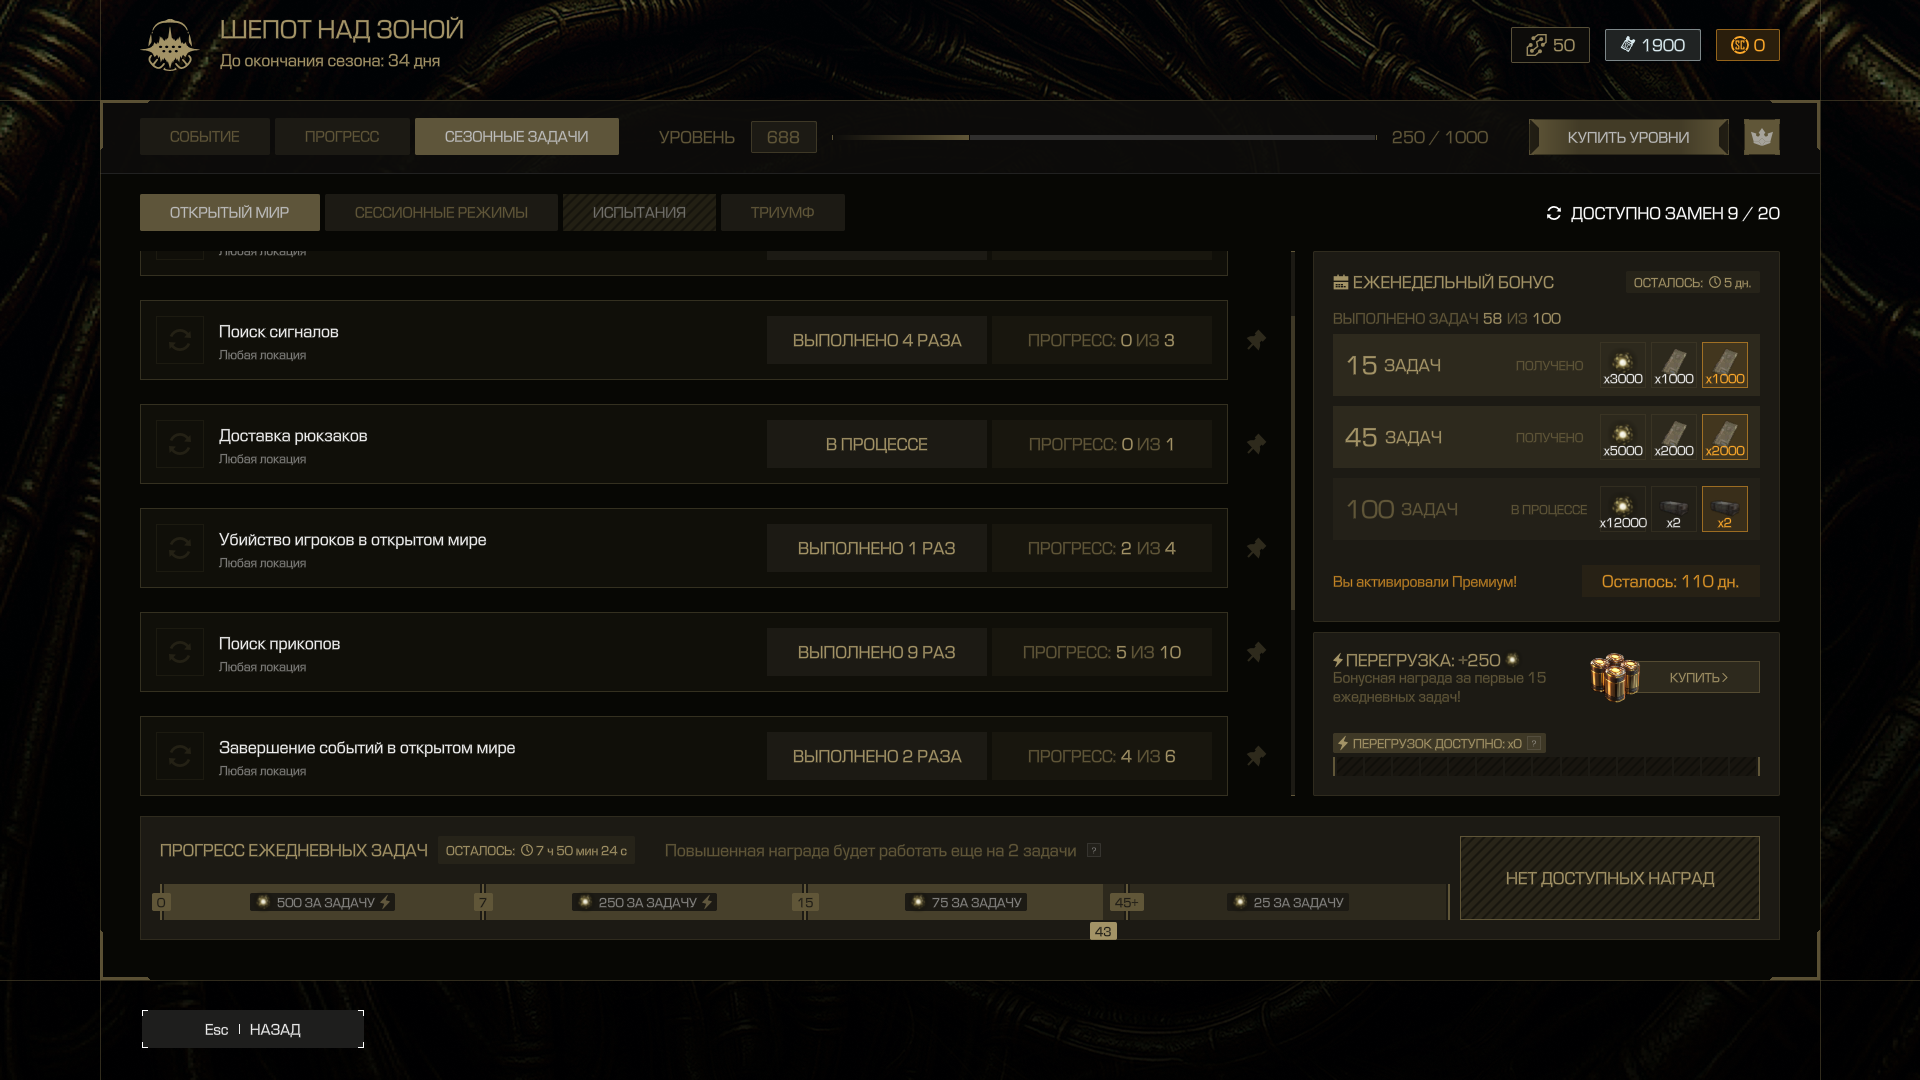Pin the Убийство игроков в открытом мире task
This screenshot has height=1080, width=1920.
point(1256,548)
